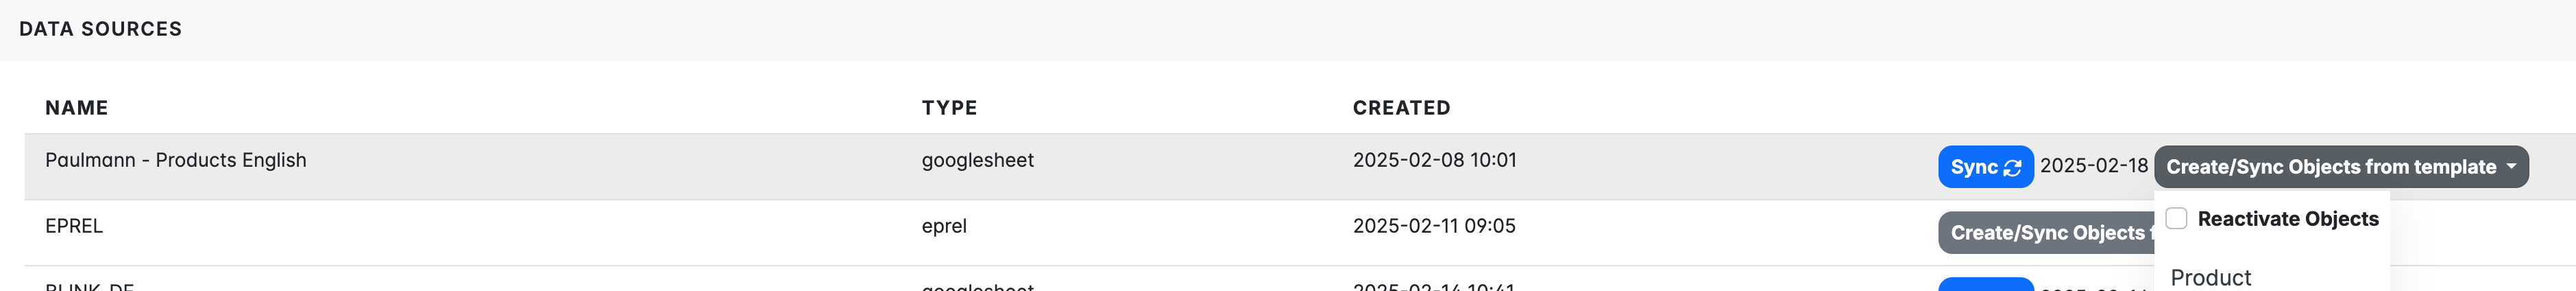Viewport: 2576px width, 291px height.
Task: Click the caret arrow on Paulmann's template dropdown
Action: [x=2511, y=167]
